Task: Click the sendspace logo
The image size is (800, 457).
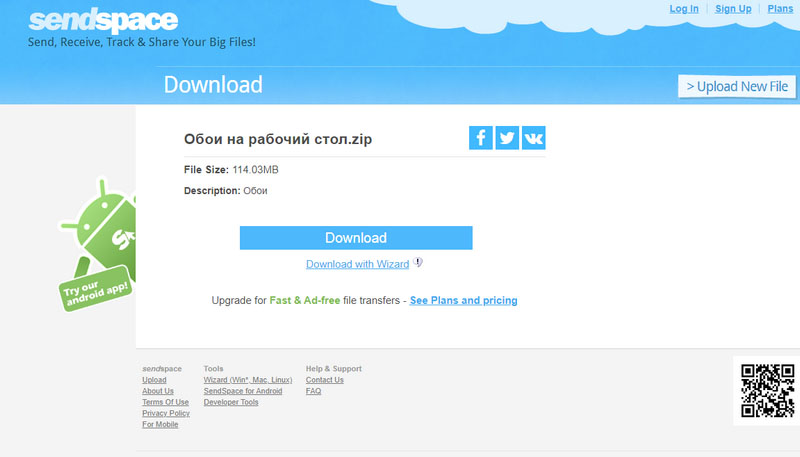Action: (103, 20)
